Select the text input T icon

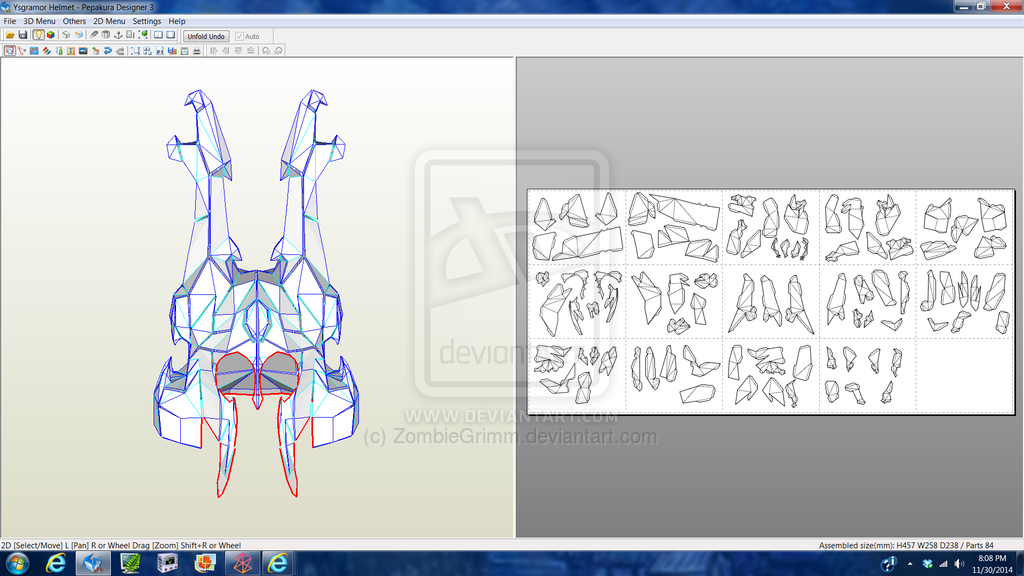(x=71, y=51)
